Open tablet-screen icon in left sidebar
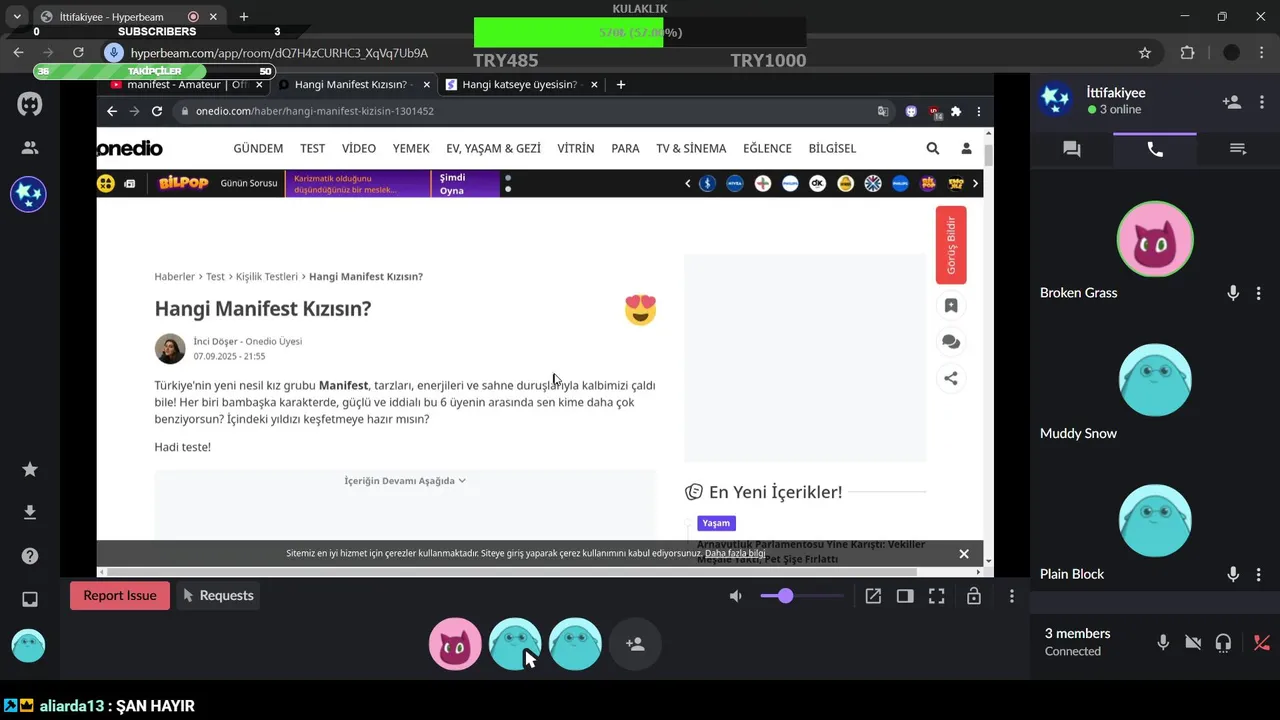 pos(30,600)
